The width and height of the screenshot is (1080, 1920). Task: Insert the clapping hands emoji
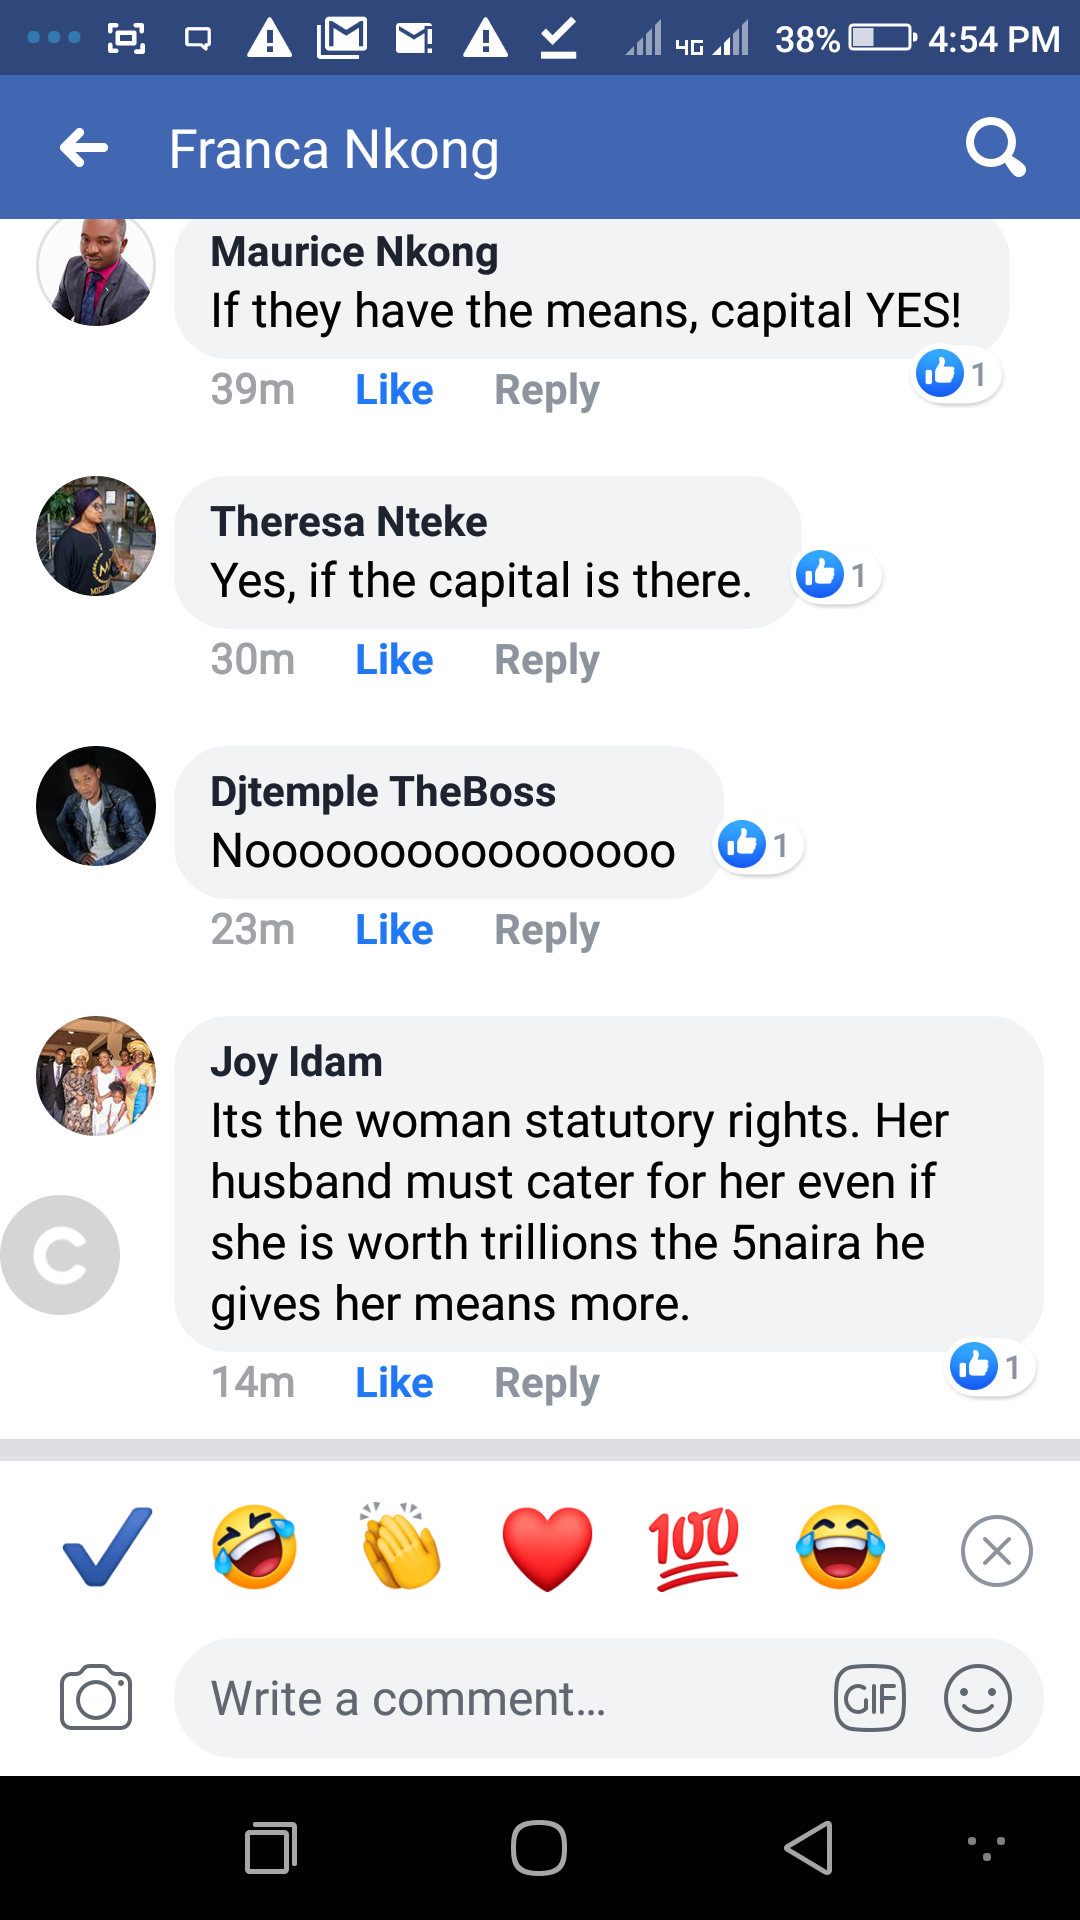[401, 1548]
